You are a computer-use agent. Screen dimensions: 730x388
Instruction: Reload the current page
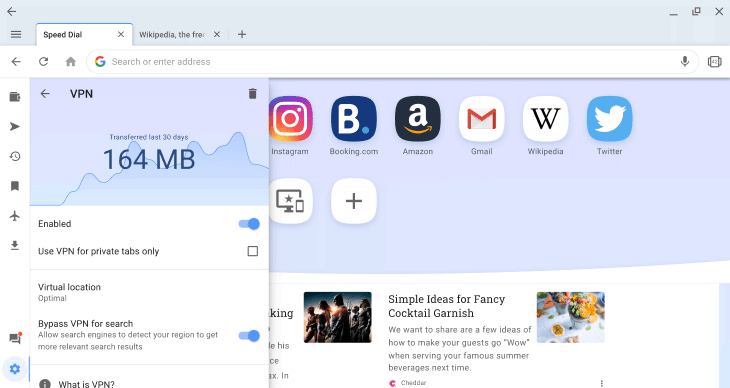click(x=43, y=61)
